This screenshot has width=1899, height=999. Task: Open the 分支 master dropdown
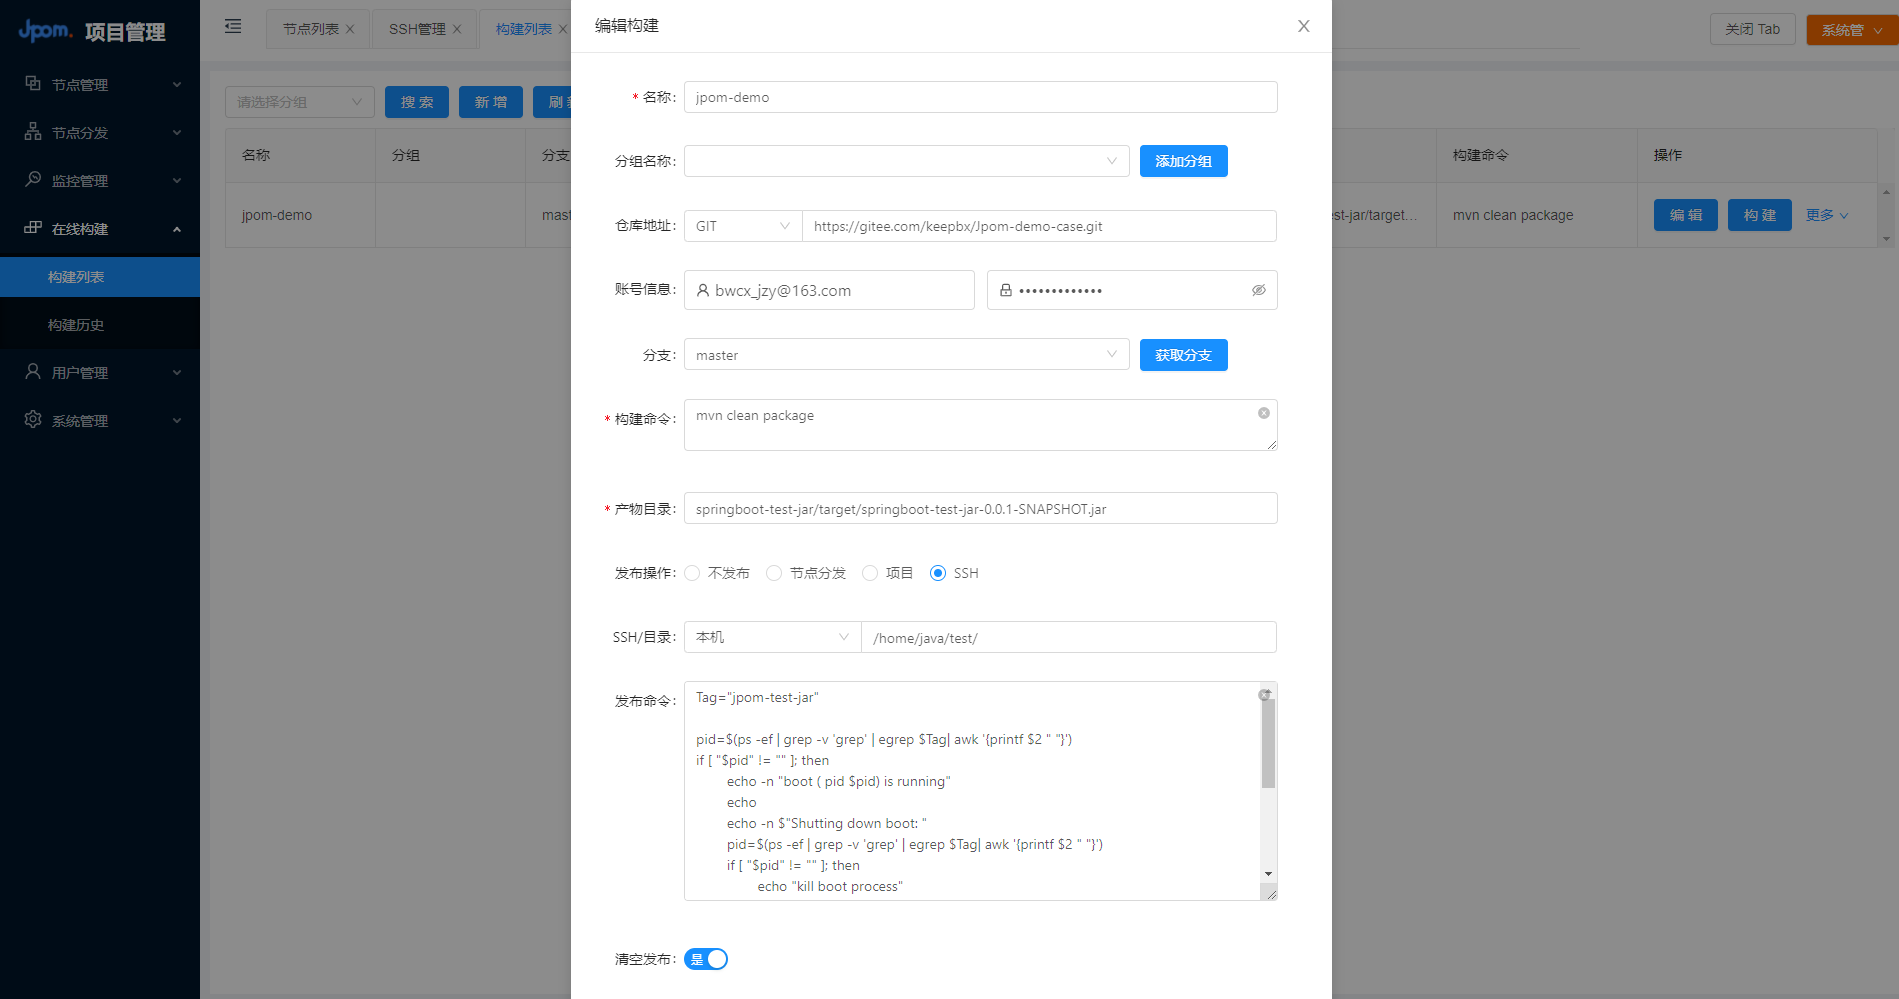point(906,355)
